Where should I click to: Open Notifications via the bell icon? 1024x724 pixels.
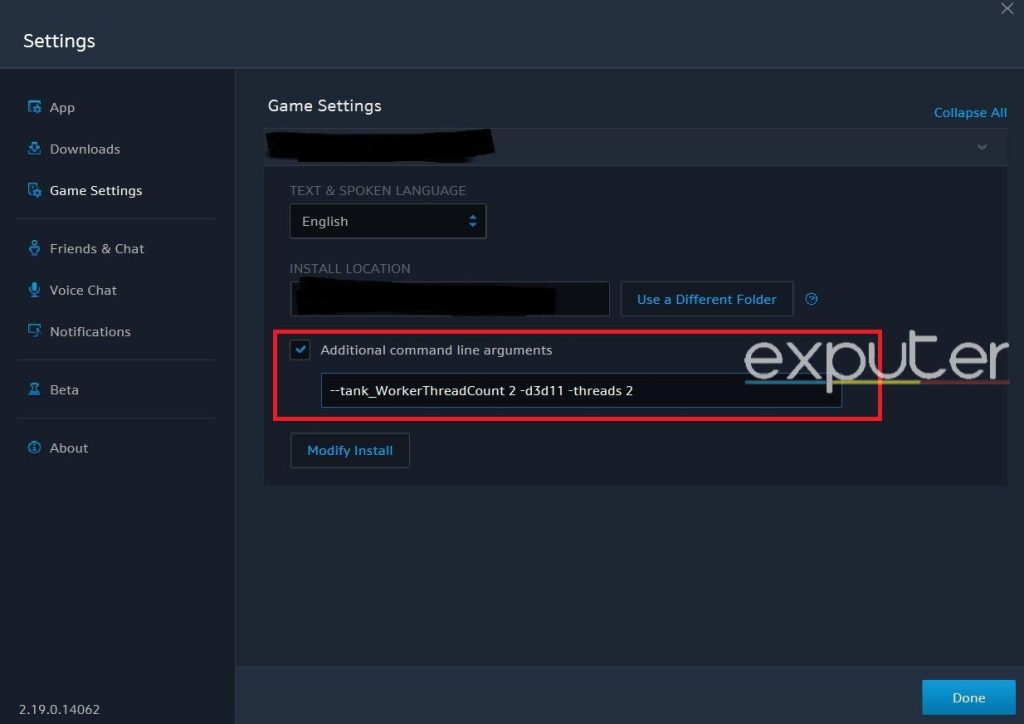pyautogui.click(x=36, y=331)
